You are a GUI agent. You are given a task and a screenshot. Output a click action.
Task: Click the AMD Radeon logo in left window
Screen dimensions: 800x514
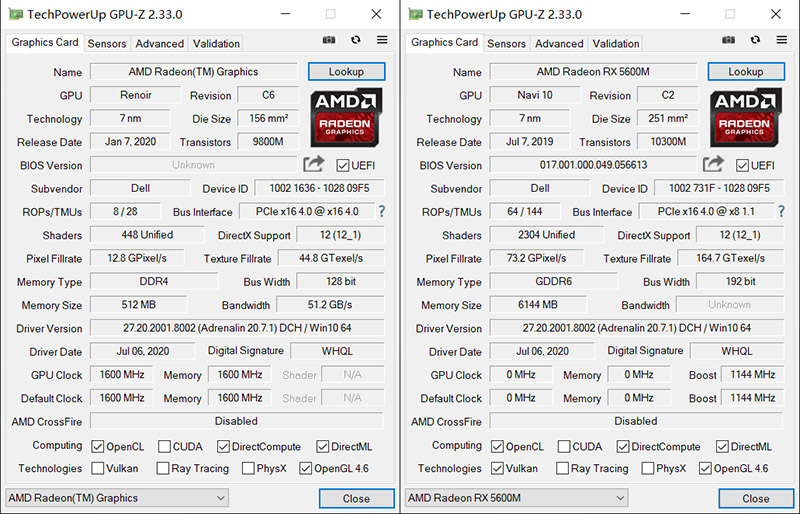(346, 117)
